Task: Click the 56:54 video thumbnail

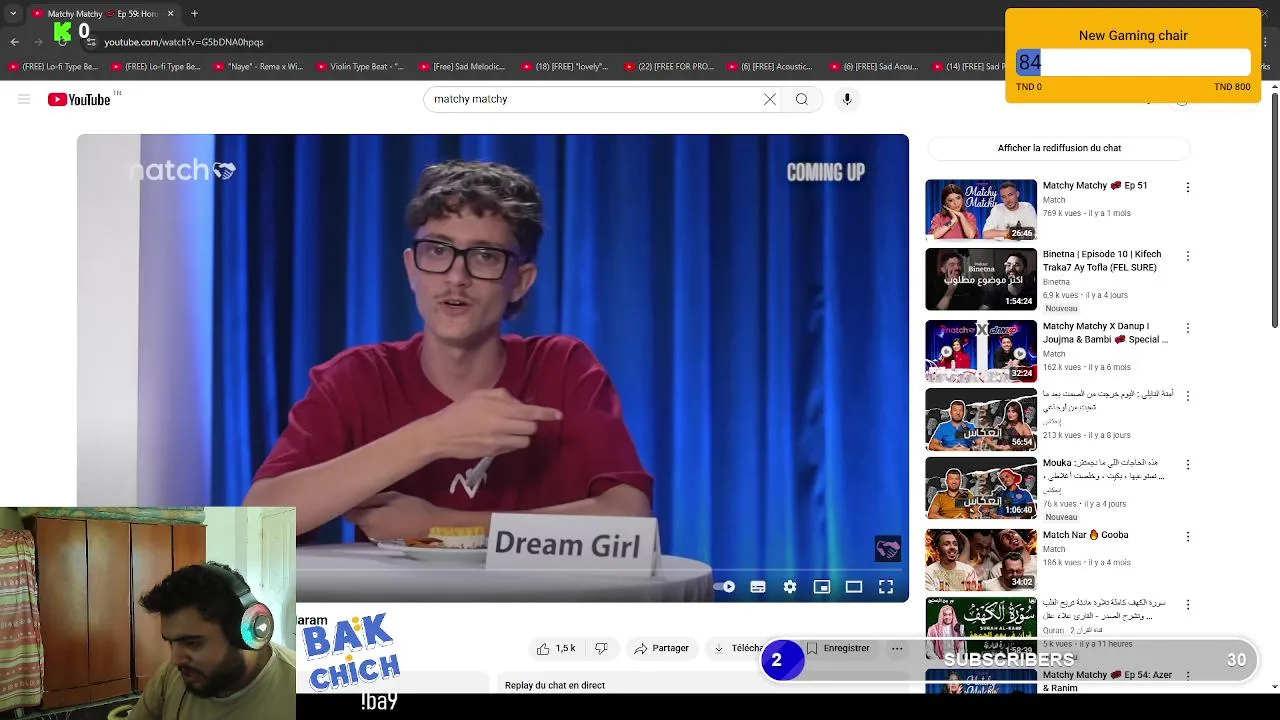Action: tap(981, 419)
